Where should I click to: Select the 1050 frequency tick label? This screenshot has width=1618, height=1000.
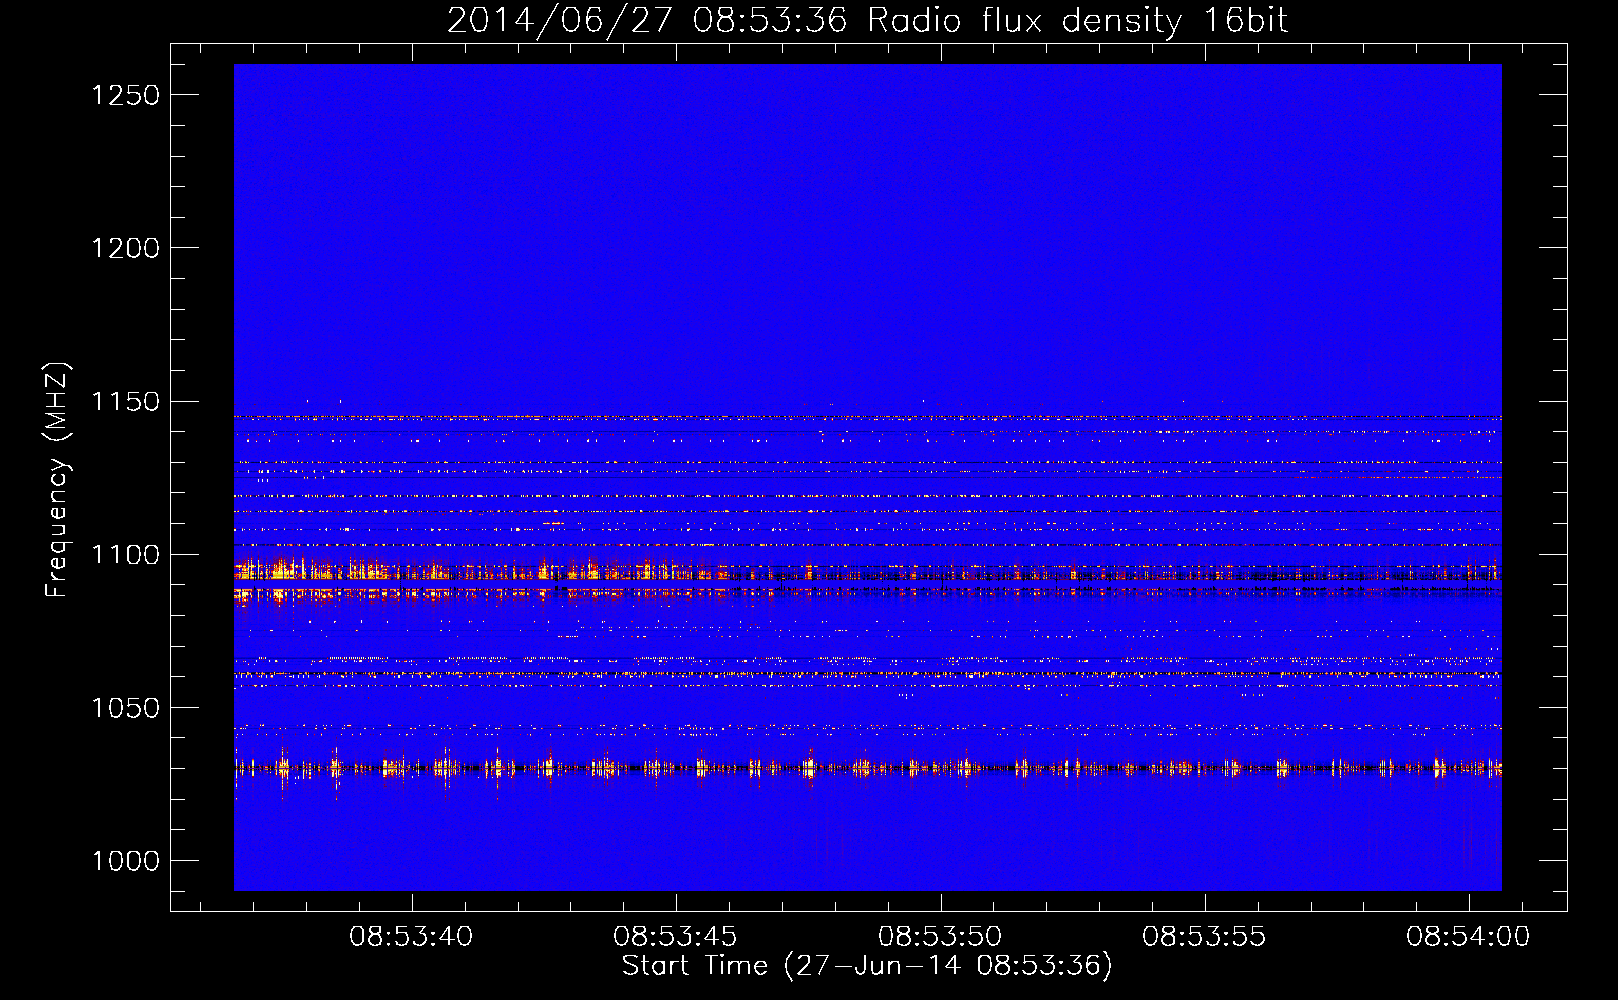[126, 708]
